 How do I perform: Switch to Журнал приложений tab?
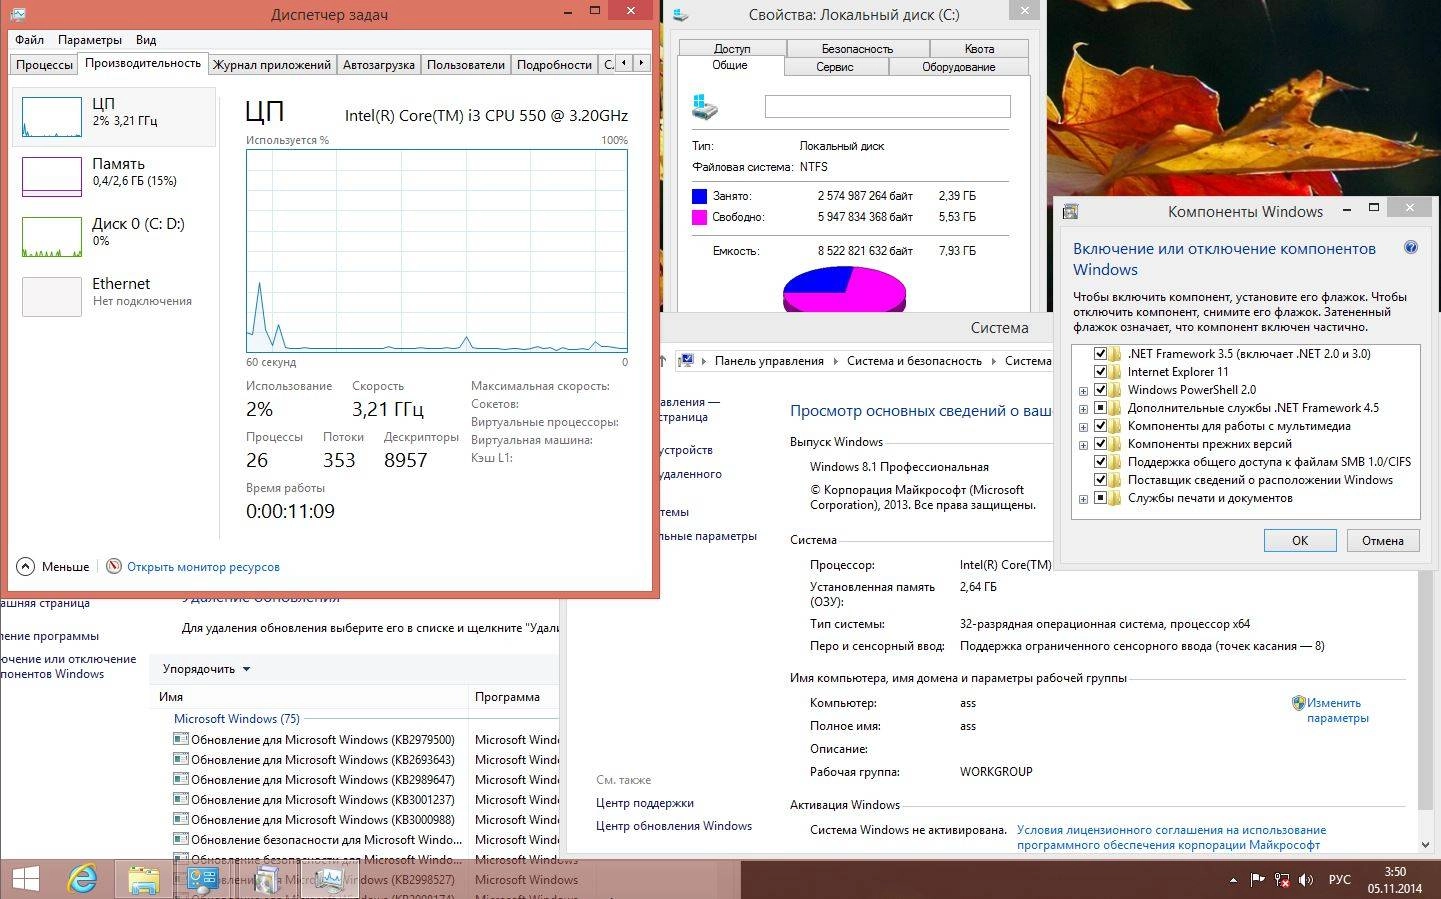(x=272, y=64)
